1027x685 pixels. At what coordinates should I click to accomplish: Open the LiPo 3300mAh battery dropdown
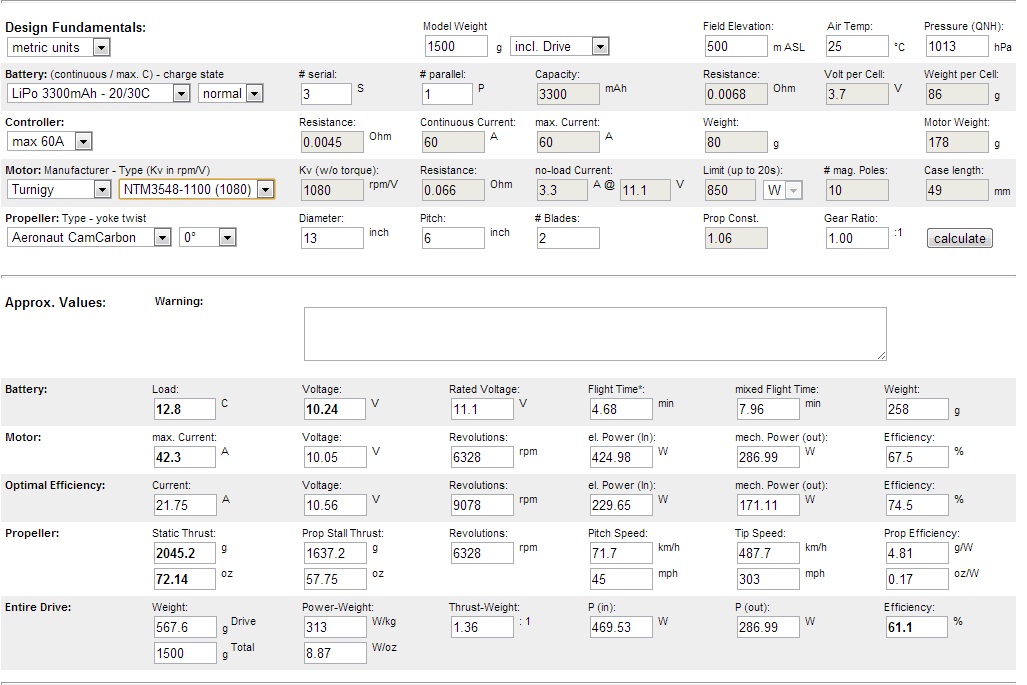[98, 93]
